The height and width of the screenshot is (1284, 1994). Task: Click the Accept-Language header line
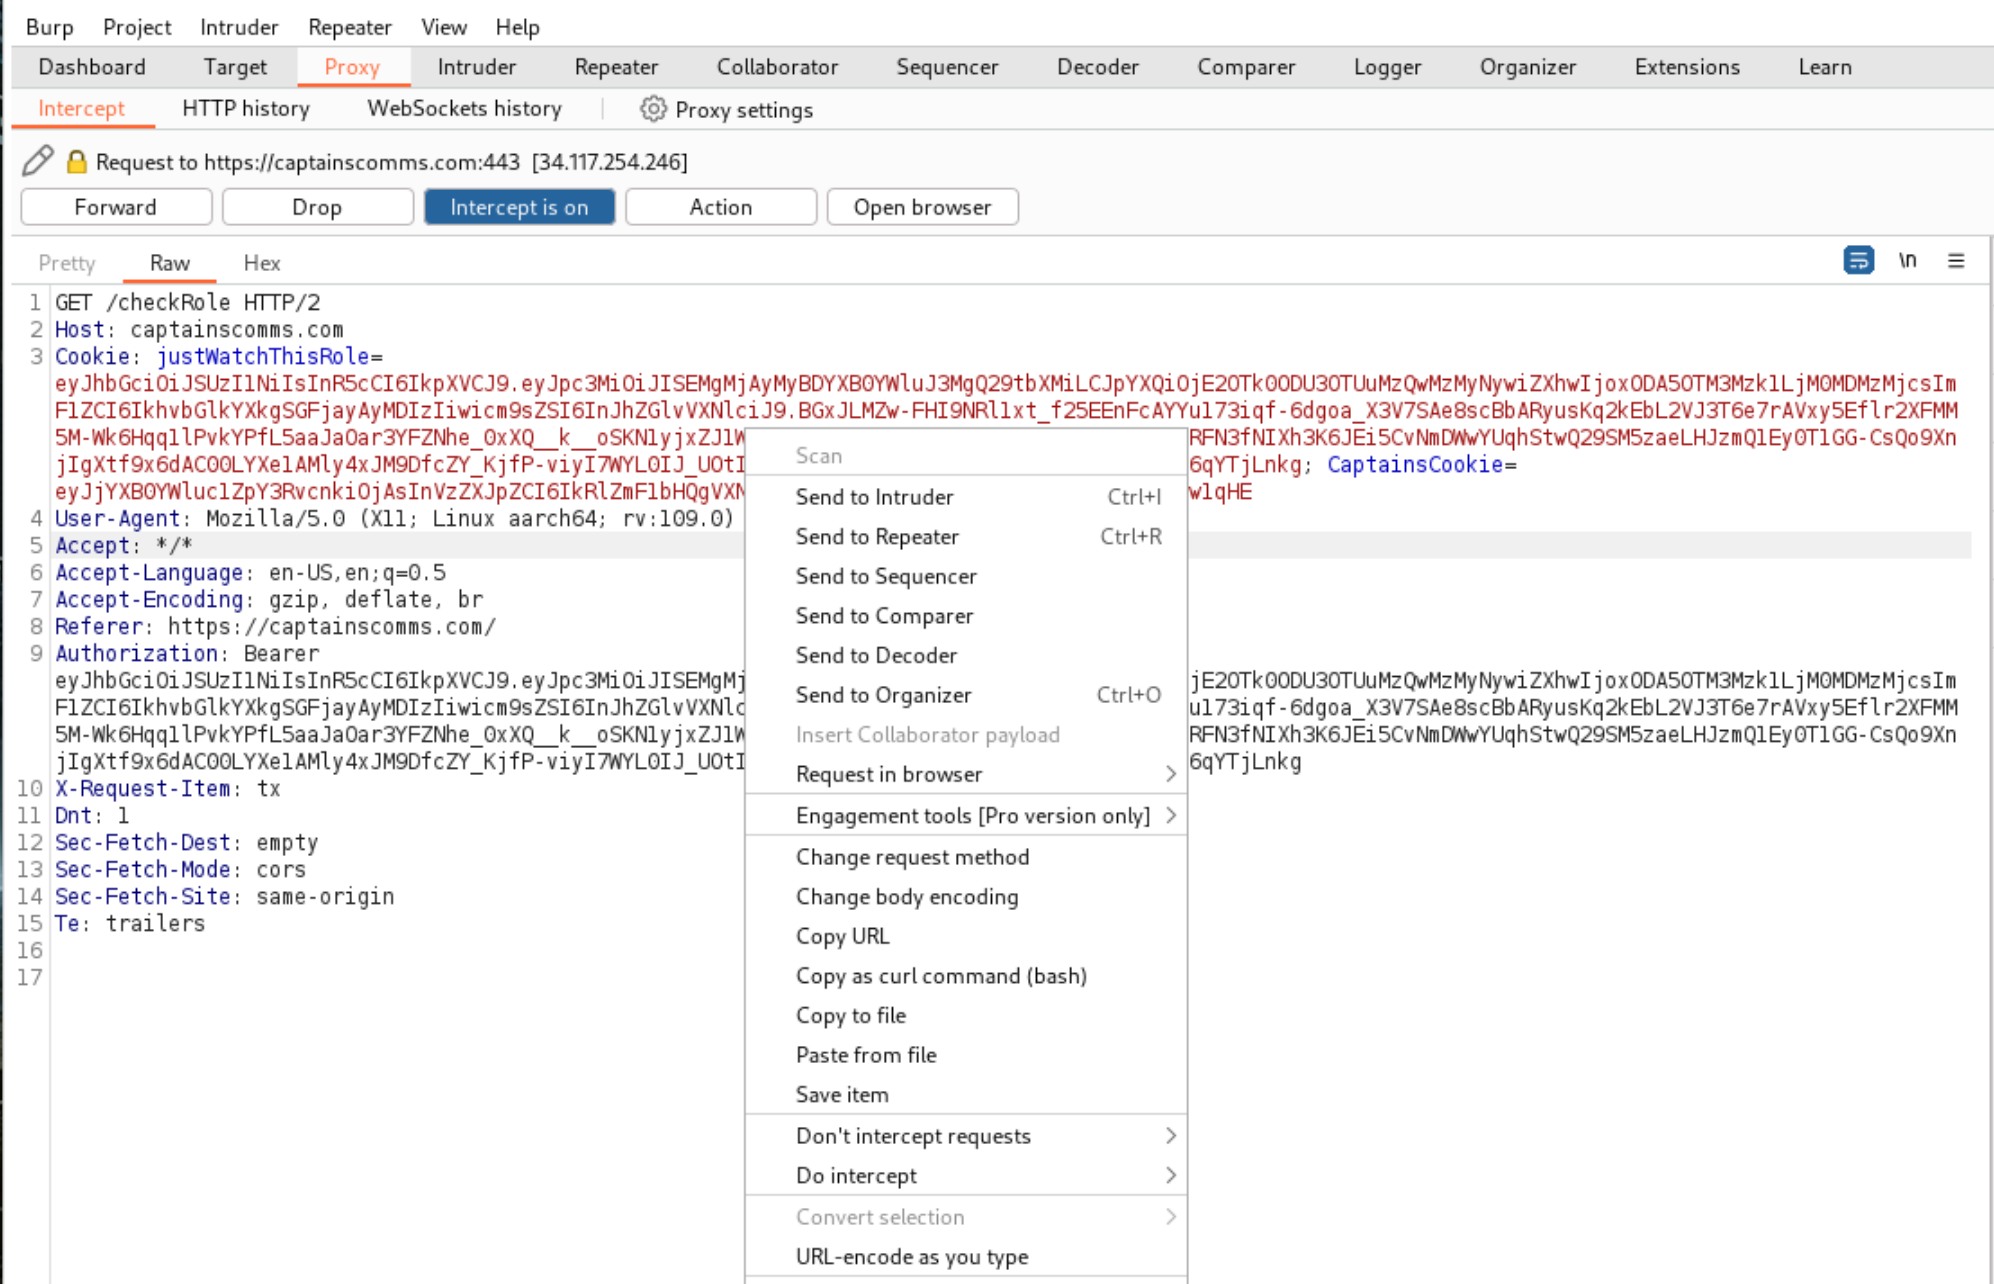(x=250, y=573)
